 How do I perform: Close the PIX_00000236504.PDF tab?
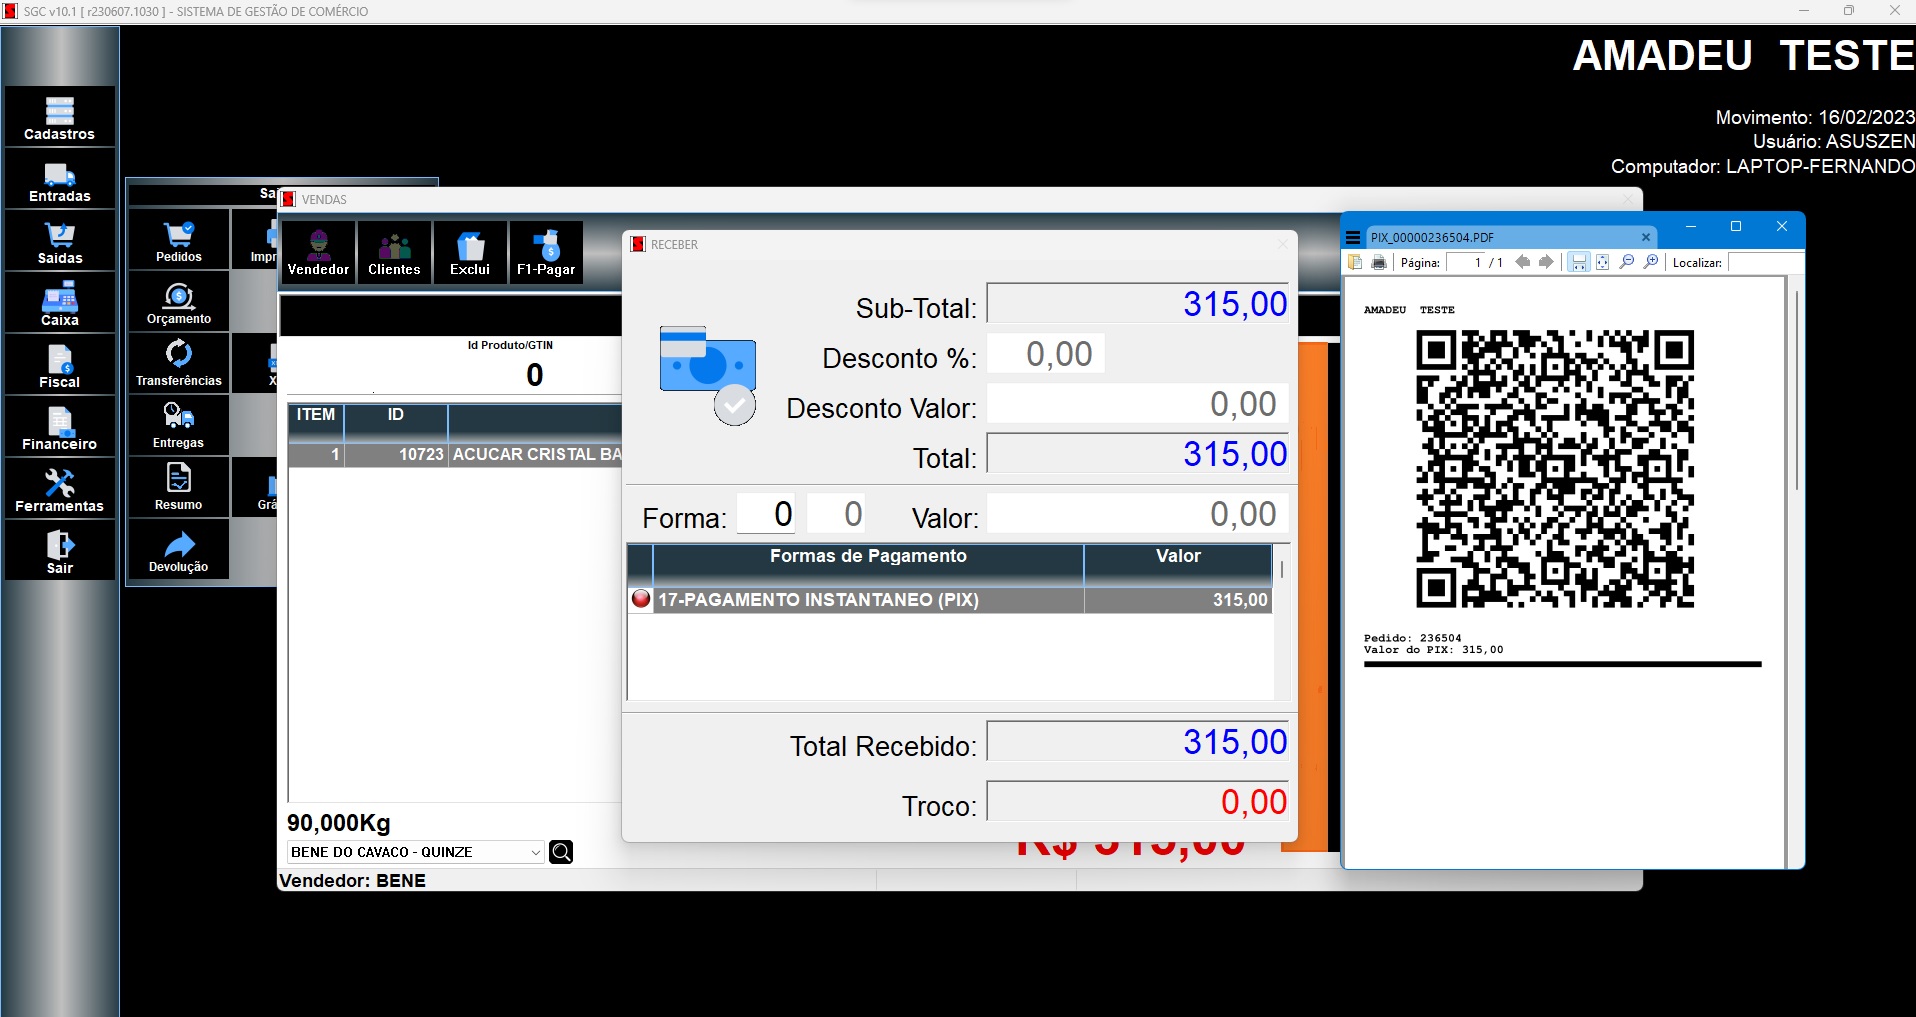click(x=1646, y=237)
